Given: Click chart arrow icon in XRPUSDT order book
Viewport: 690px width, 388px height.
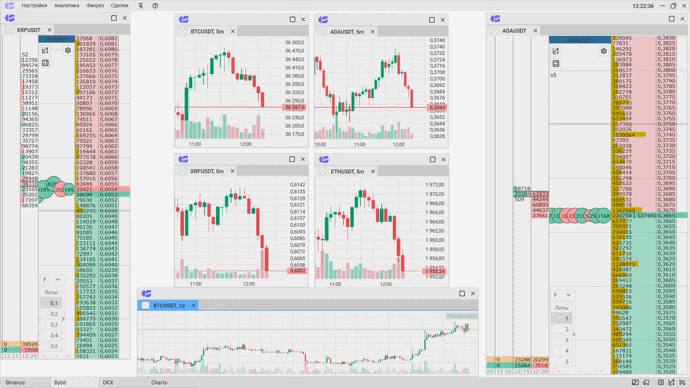Looking at the screenshot, I should pyautogui.click(x=45, y=50).
